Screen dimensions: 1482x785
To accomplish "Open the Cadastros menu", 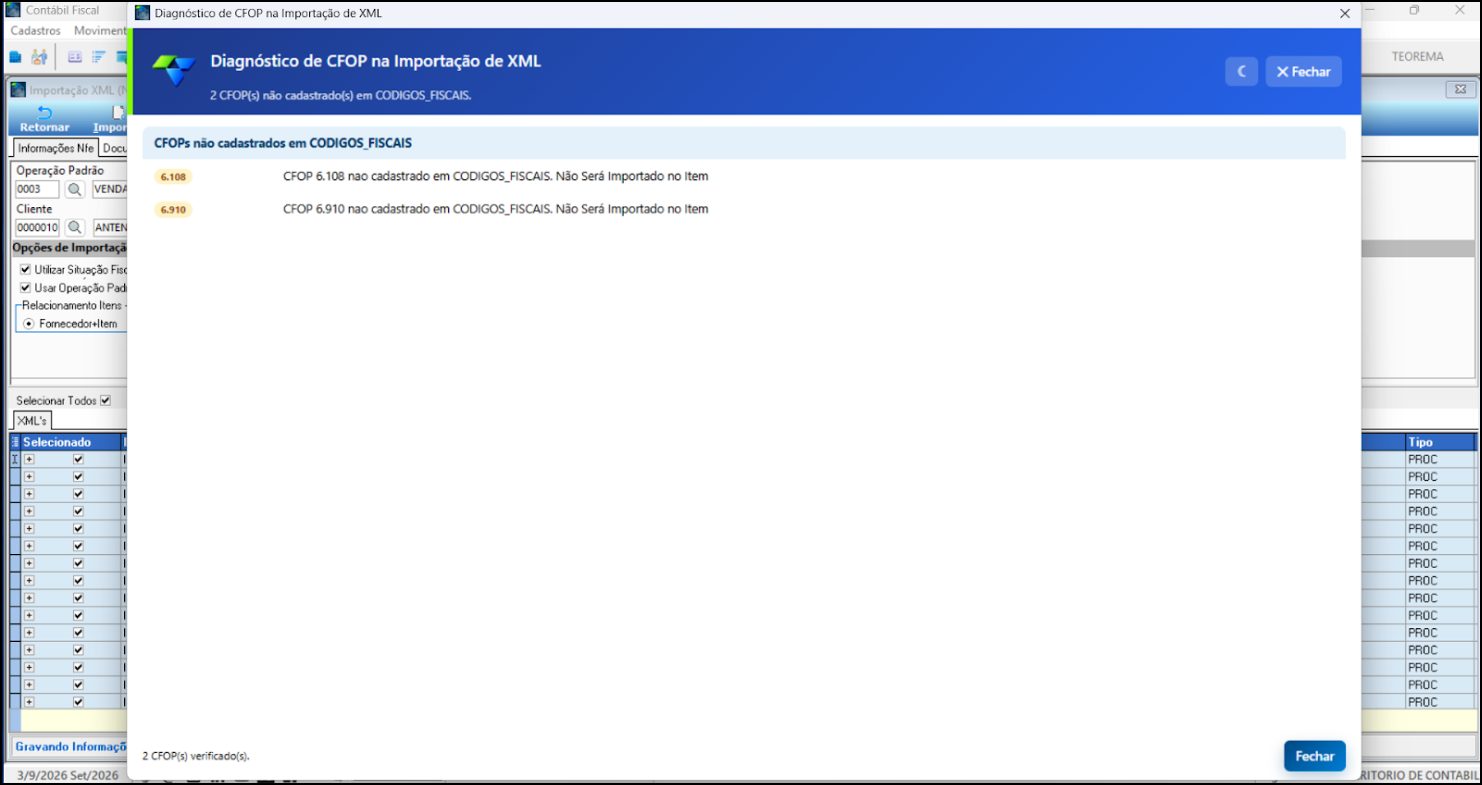I will coord(35,31).
